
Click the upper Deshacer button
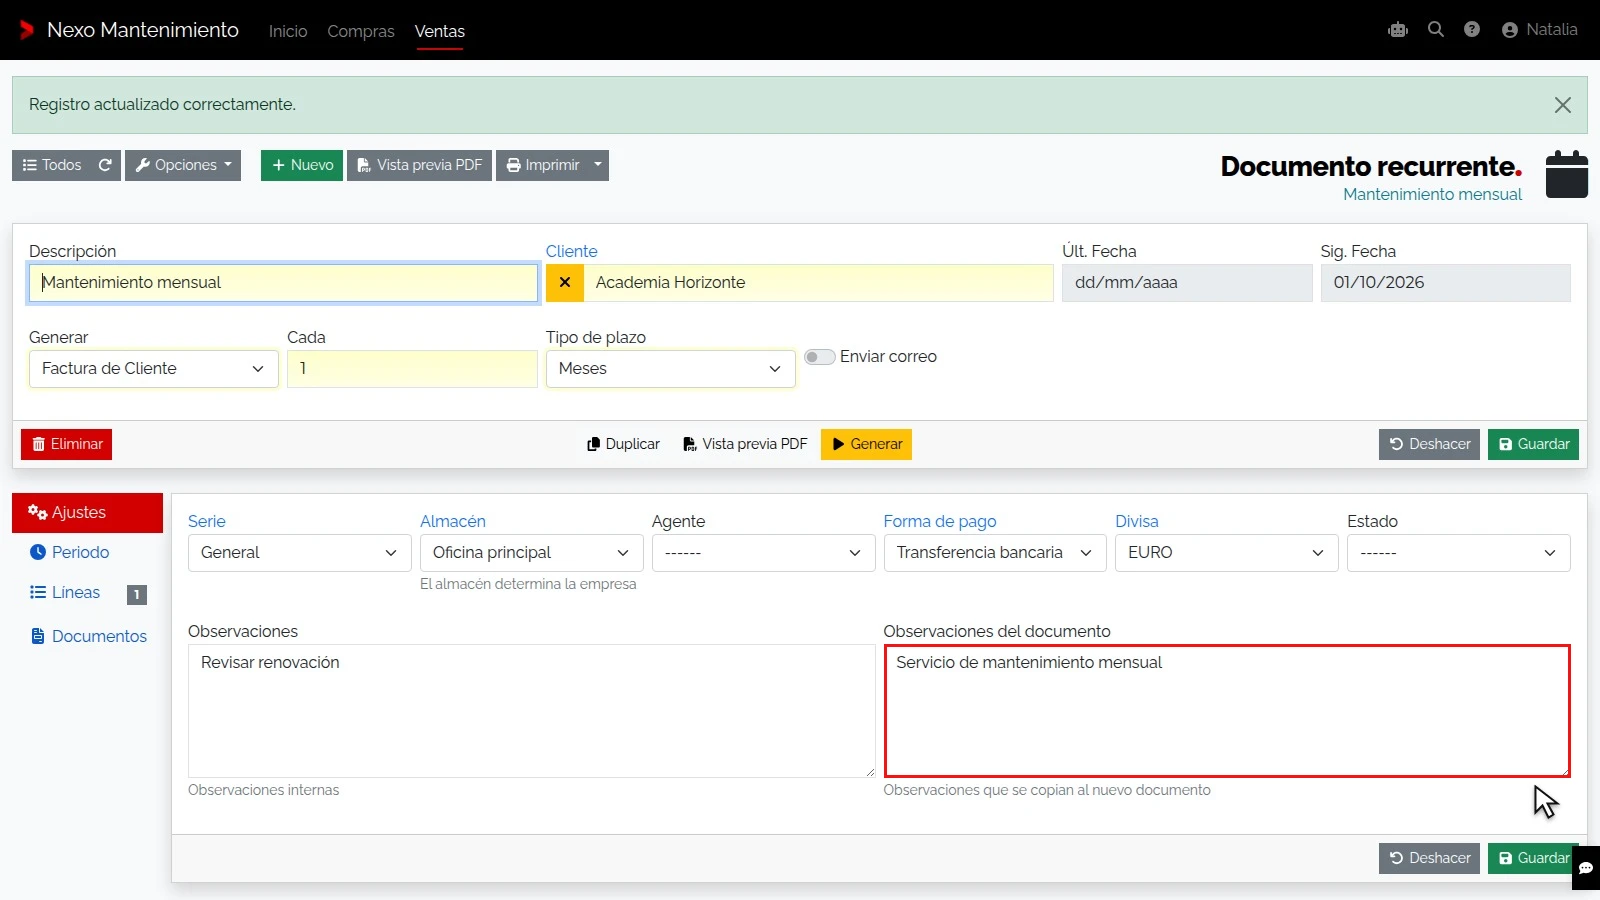tap(1429, 444)
